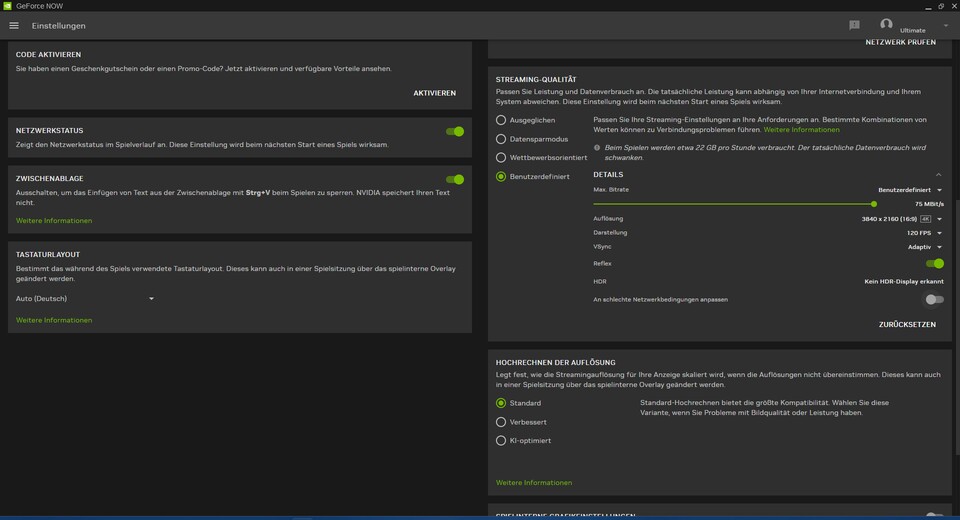This screenshot has height=520, width=960.
Task: Open the Max. Bitrate Benutzerdefiniert dropdown
Action: [x=910, y=190]
